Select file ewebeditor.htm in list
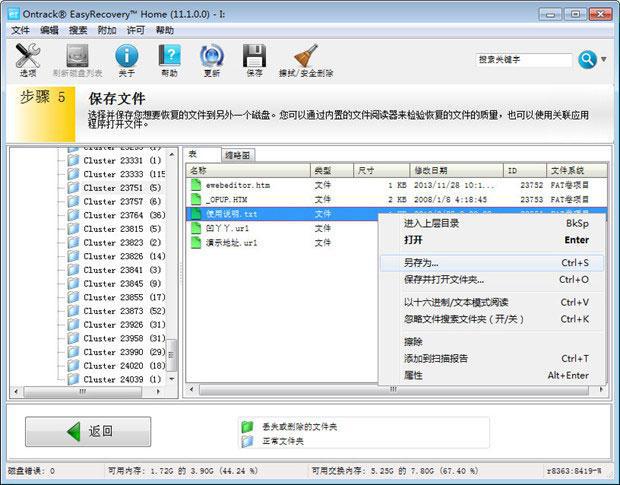Screen dimensions: 620x485 (x=397, y=185)
